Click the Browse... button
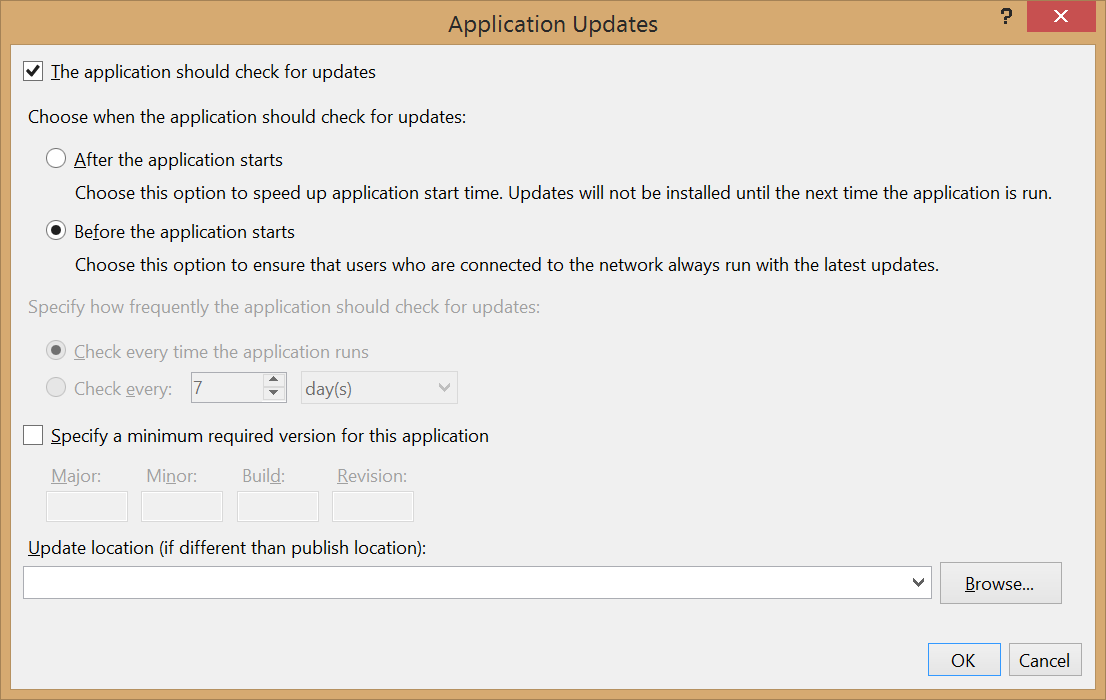Image resolution: width=1106 pixels, height=700 pixels. coord(1000,583)
